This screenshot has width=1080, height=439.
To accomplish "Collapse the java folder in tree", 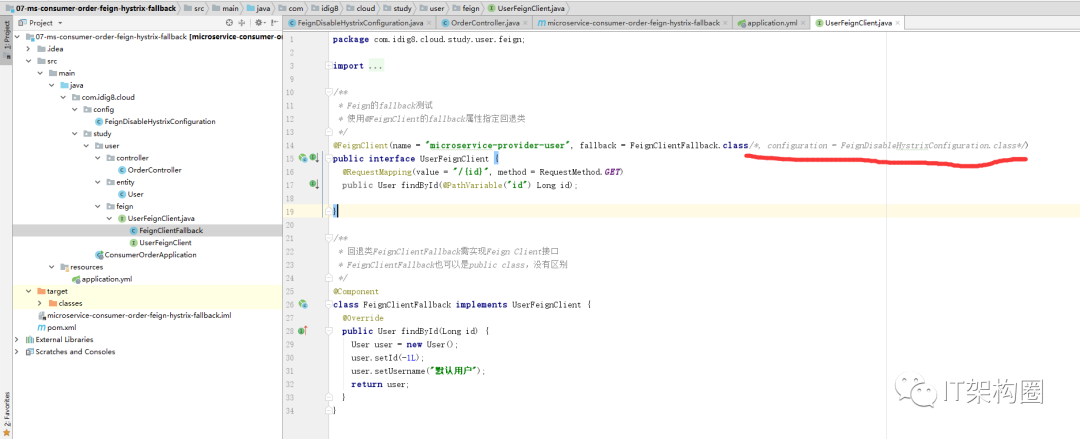I will tap(52, 85).
